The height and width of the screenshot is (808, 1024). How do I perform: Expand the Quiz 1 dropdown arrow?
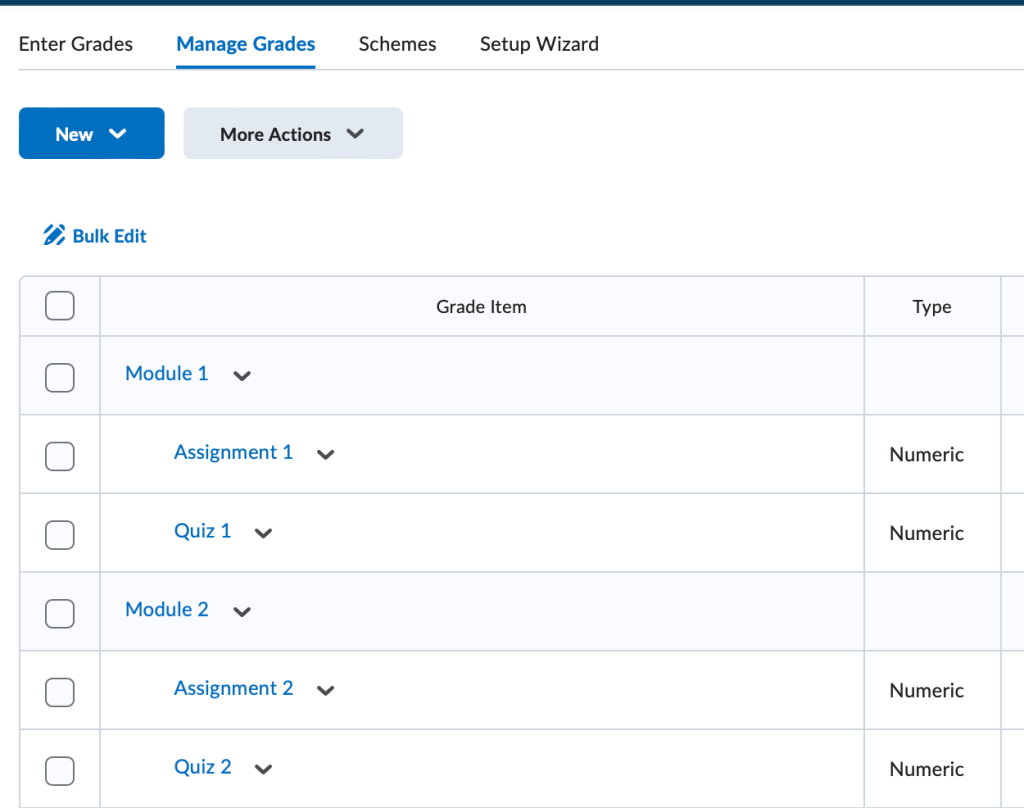pos(263,533)
